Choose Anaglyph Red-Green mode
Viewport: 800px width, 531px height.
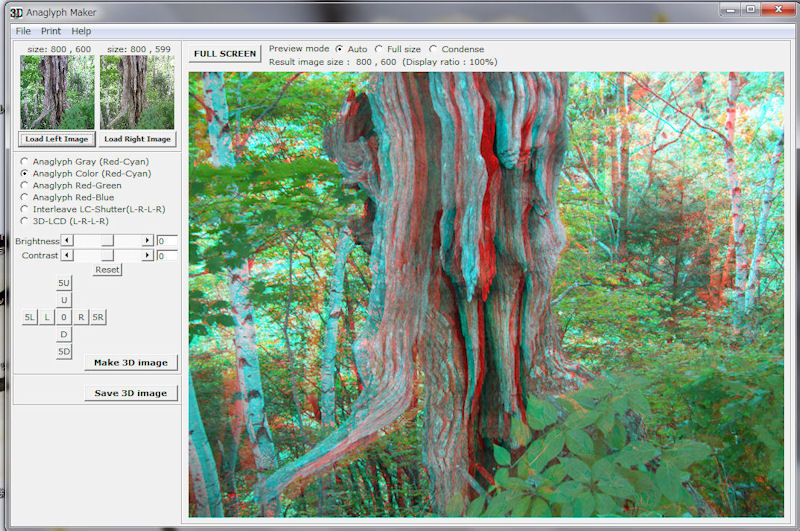pyautogui.click(x=71, y=185)
